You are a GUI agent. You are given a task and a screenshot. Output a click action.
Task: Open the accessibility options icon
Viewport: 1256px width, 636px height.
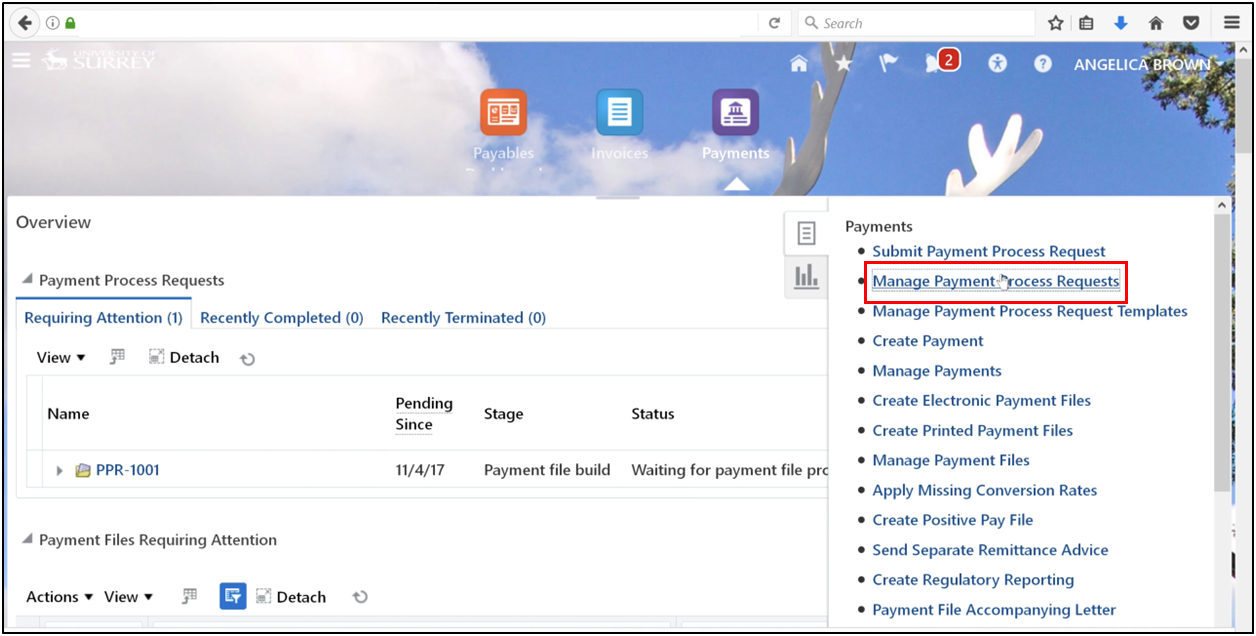pyautogui.click(x=997, y=63)
